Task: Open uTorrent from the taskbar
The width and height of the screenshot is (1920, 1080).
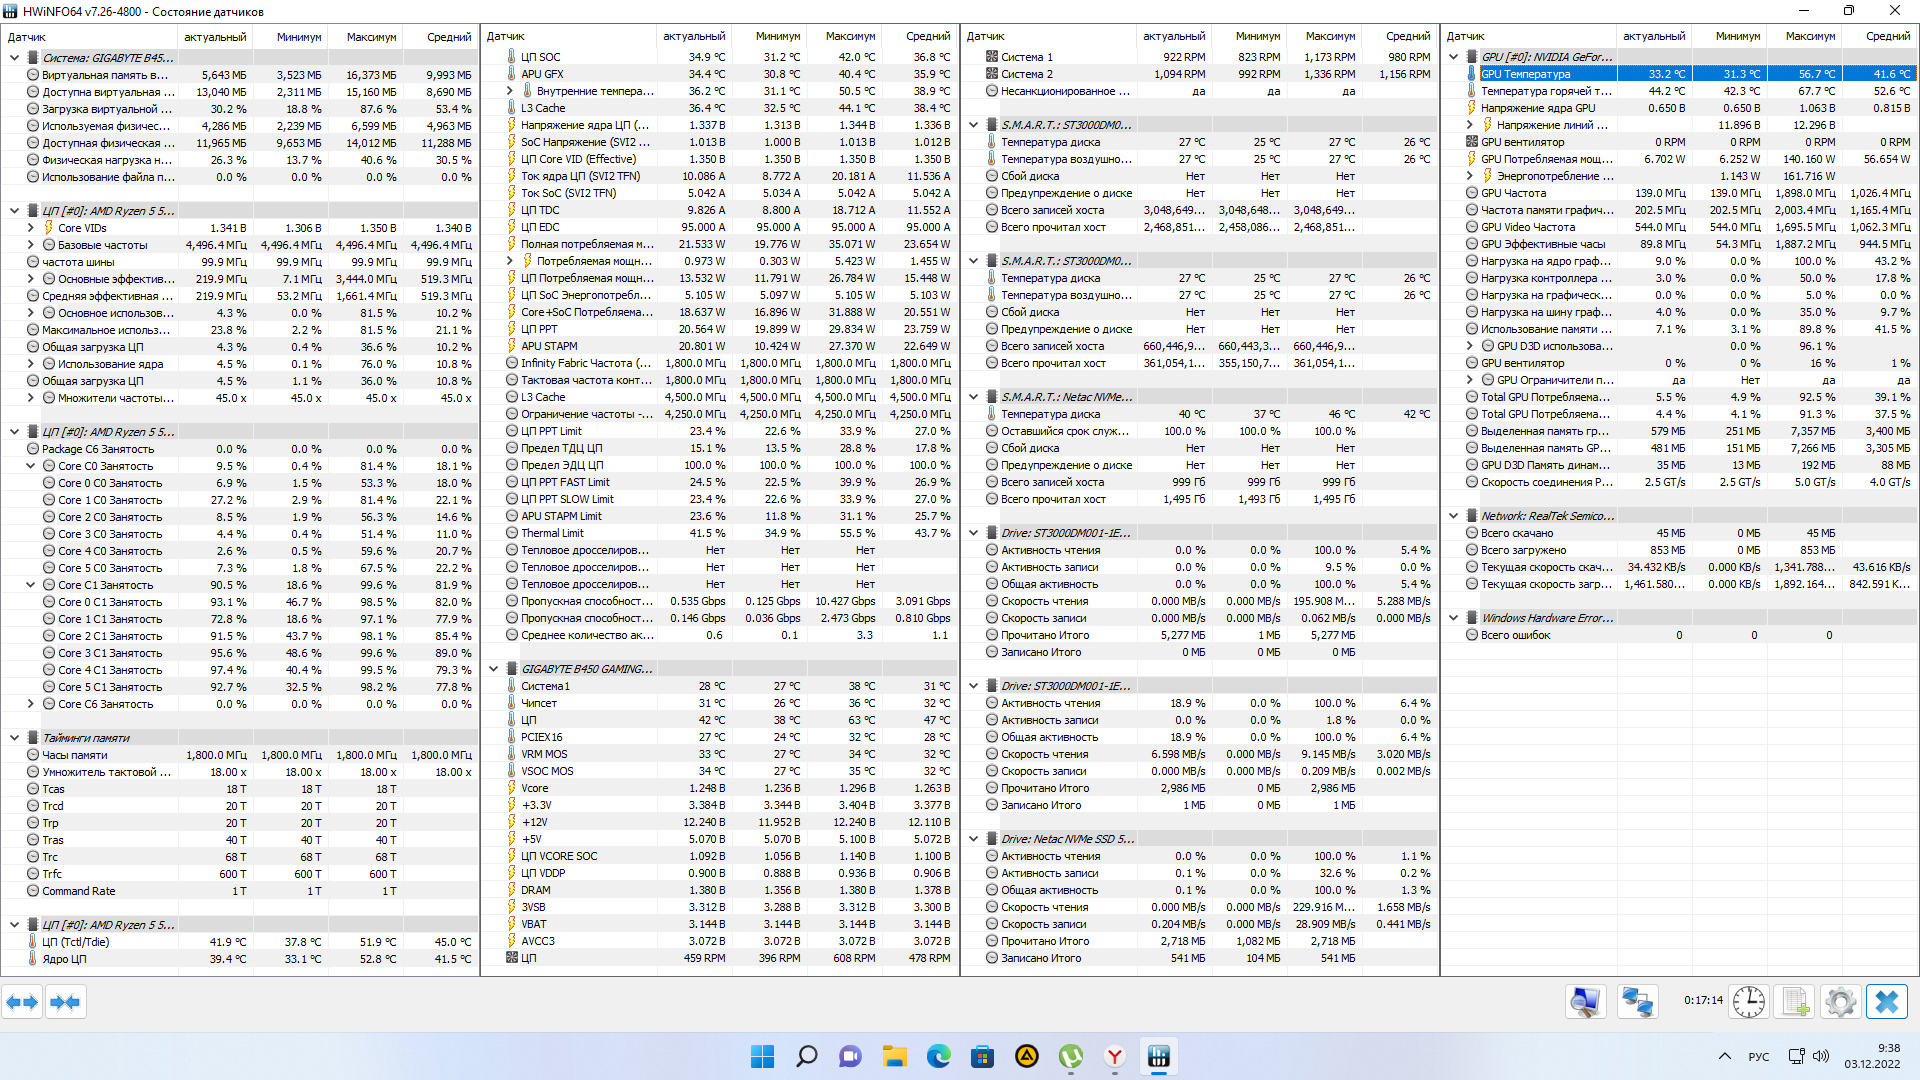Action: pos(1071,1056)
